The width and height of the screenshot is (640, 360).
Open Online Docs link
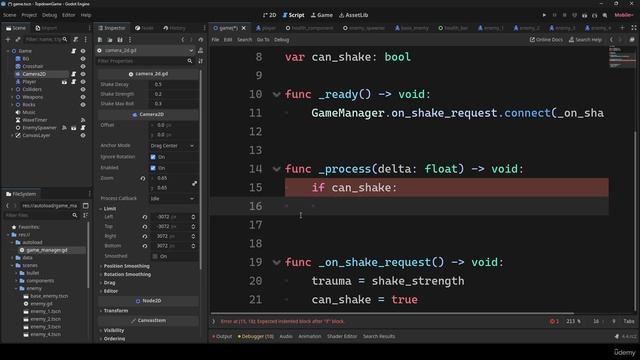pyautogui.click(x=546, y=40)
